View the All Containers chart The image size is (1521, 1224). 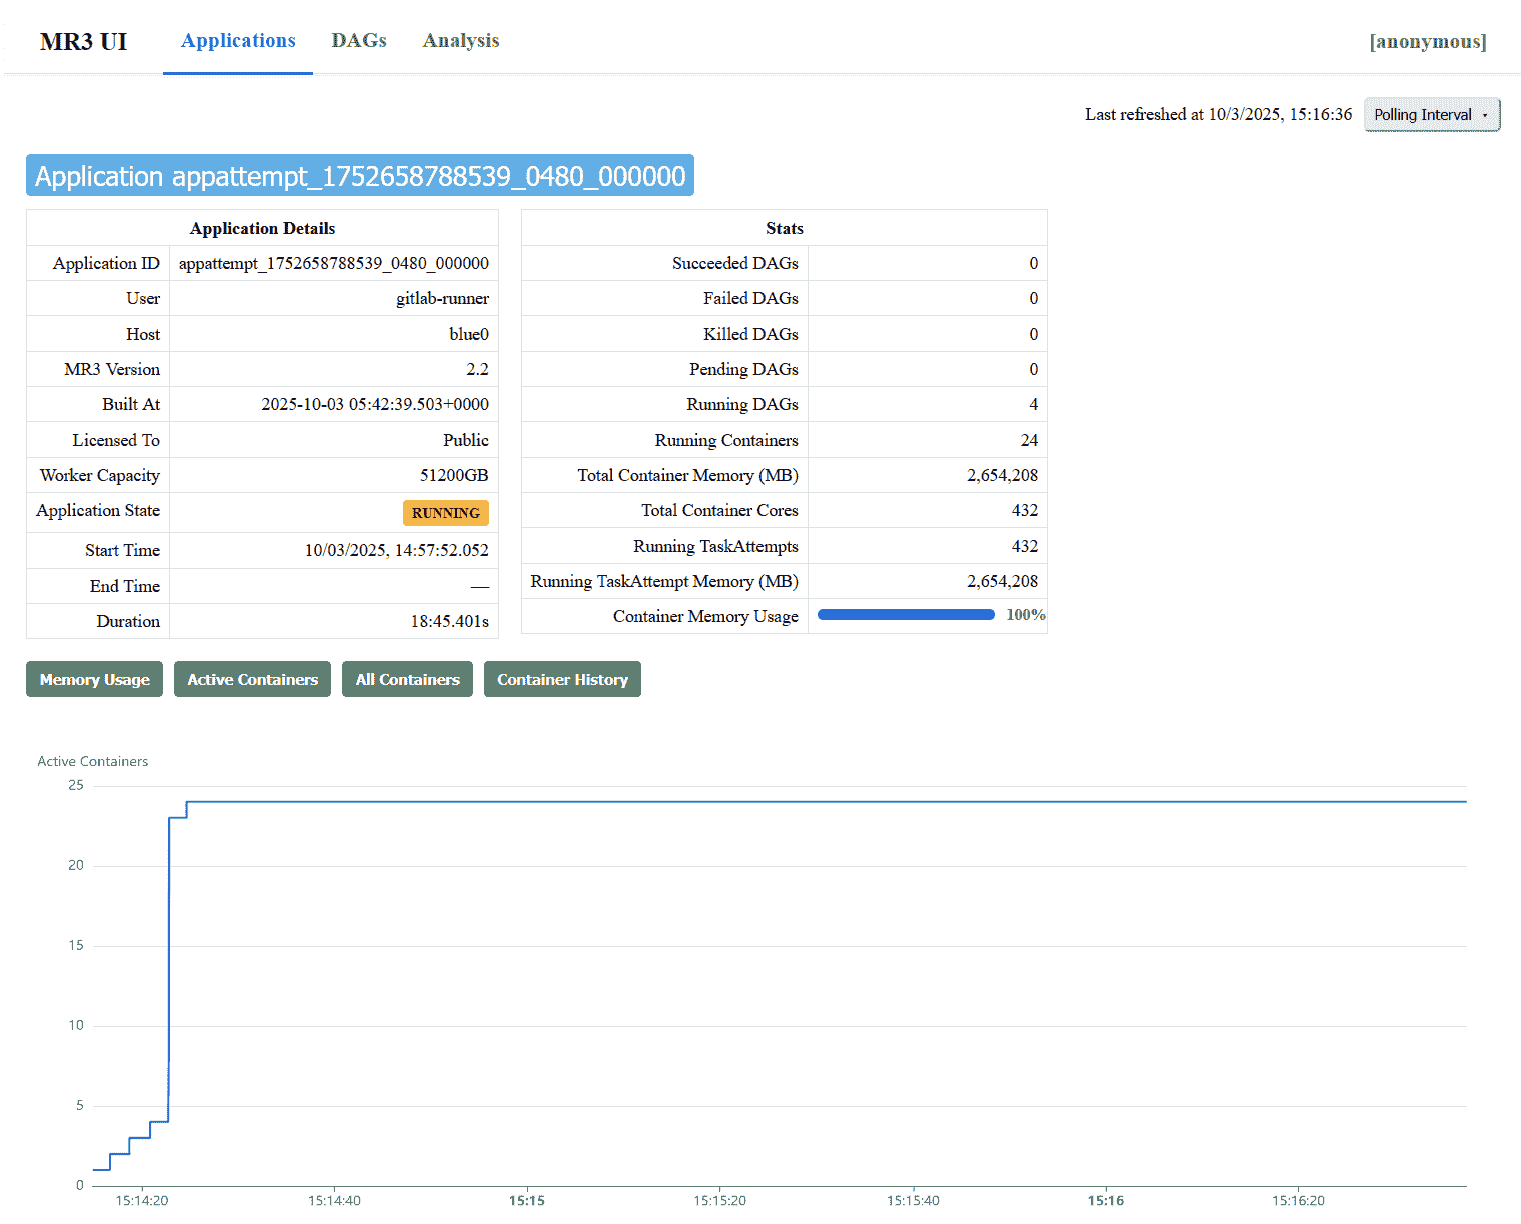click(x=407, y=679)
